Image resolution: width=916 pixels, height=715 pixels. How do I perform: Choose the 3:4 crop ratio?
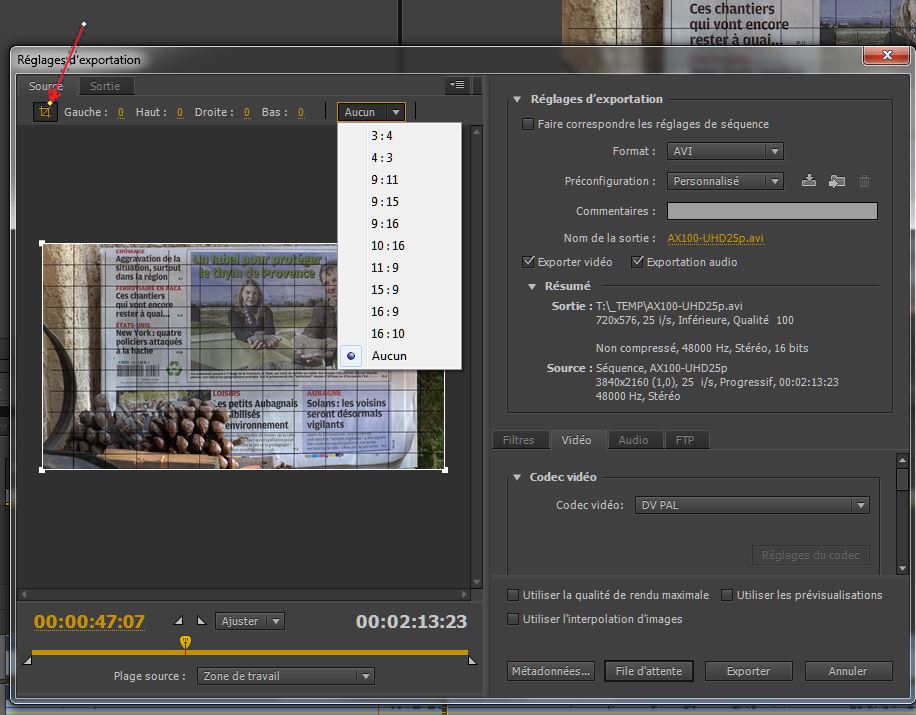(400, 136)
